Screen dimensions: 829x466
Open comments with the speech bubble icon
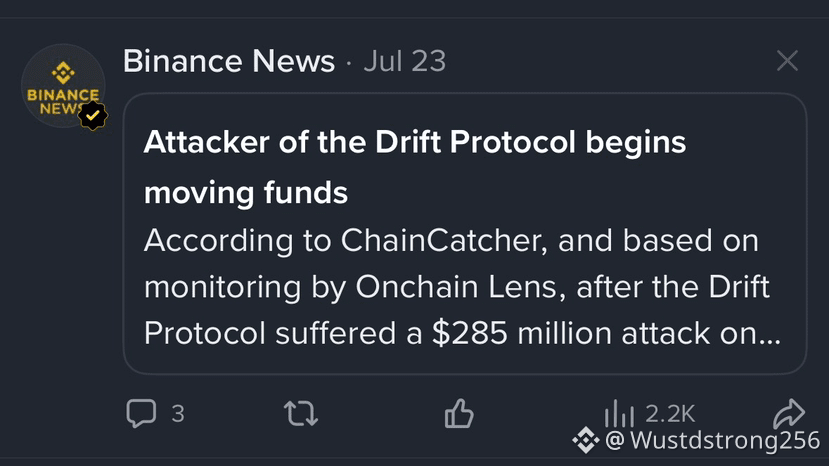141,413
